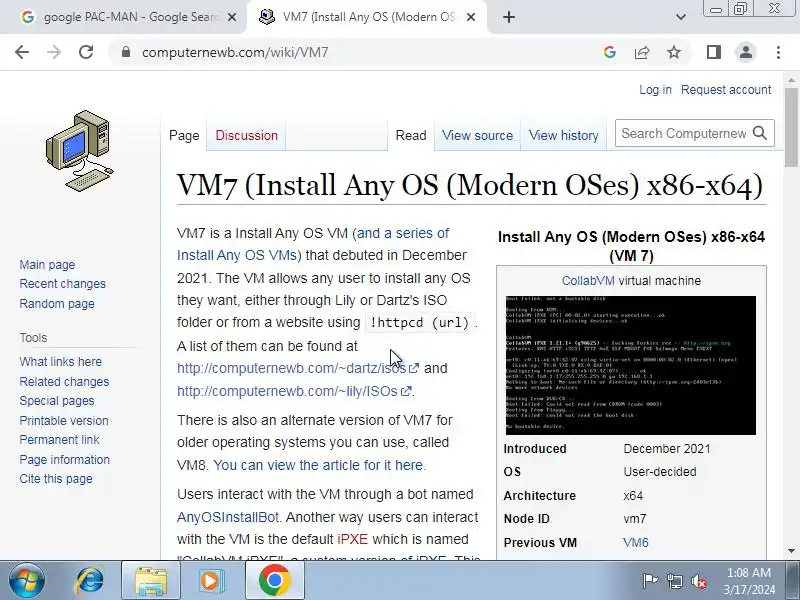Screen dimensions: 800x600
Task: Open the Request account link
Action: [726, 90]
